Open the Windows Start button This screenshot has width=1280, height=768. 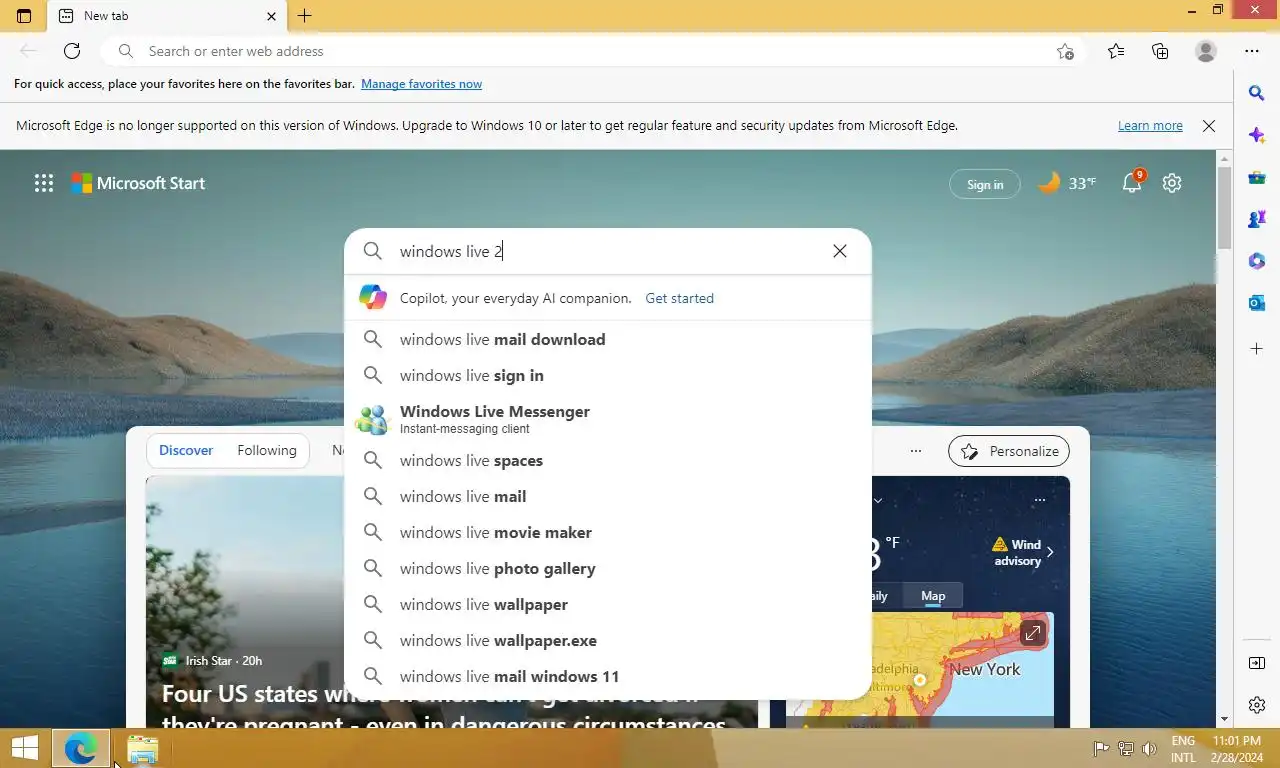pyautogui.click(x=25, y=748)
